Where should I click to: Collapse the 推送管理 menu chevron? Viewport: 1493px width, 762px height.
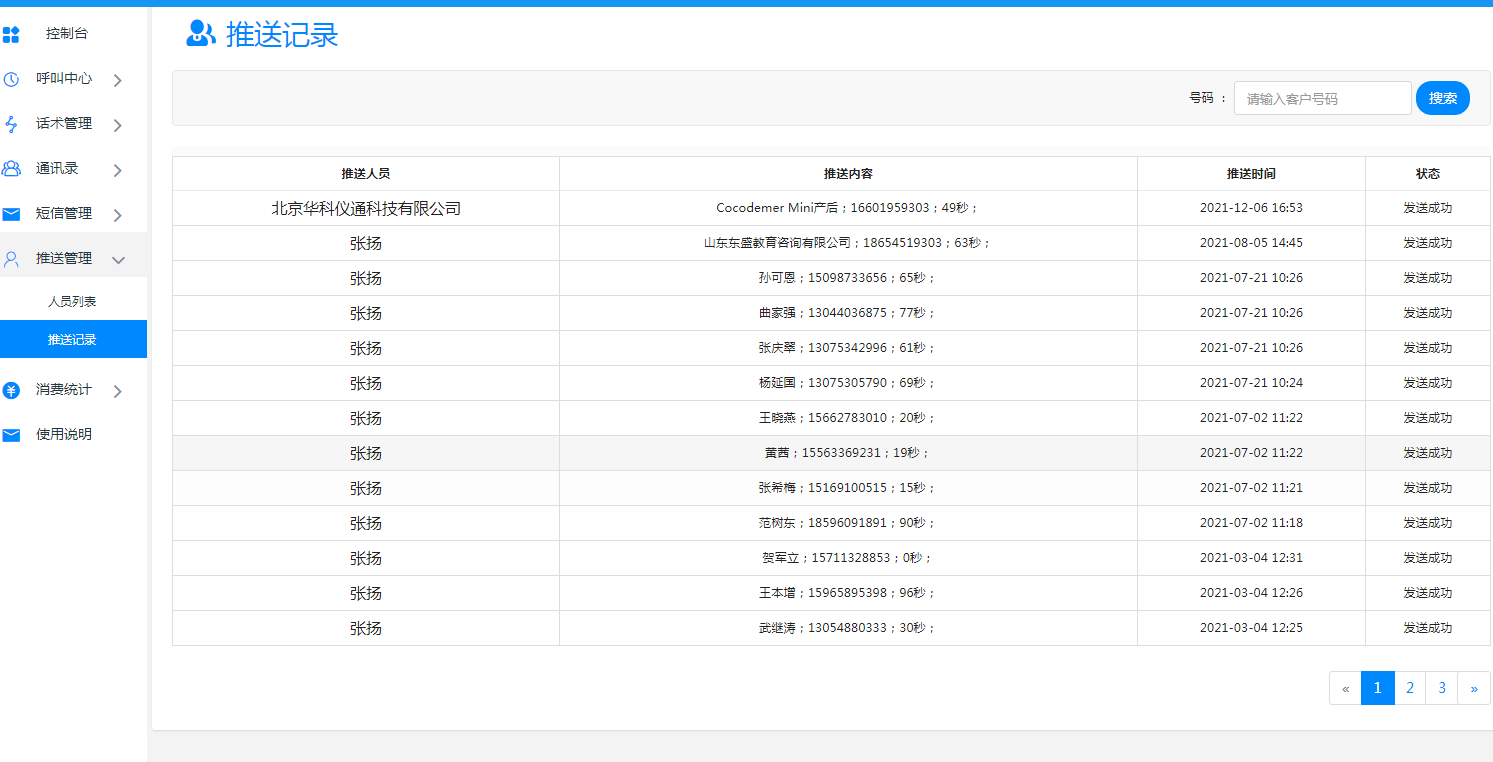[118, 260]
